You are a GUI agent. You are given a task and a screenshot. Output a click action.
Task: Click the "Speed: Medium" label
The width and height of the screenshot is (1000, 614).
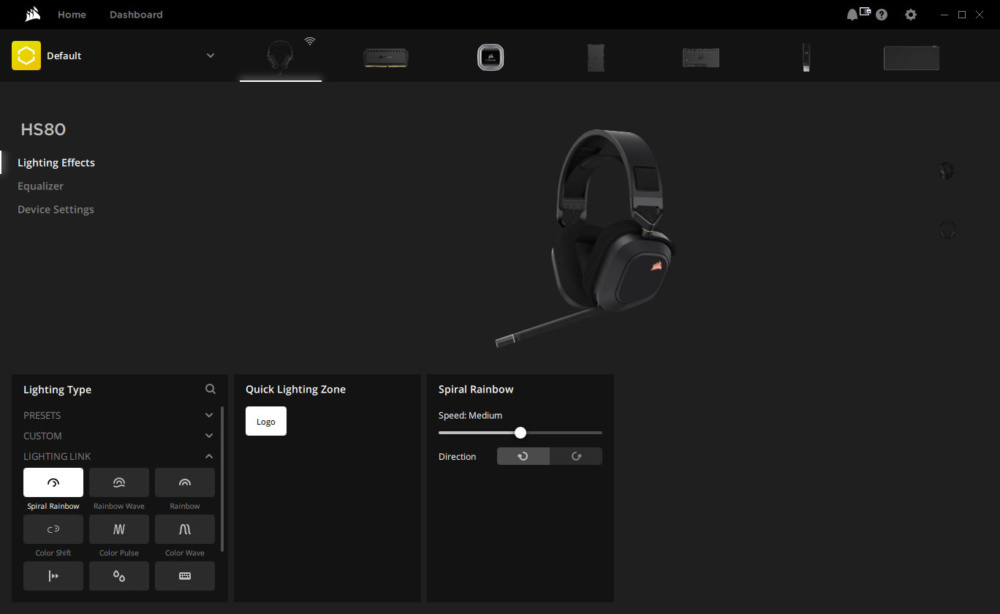470,415
